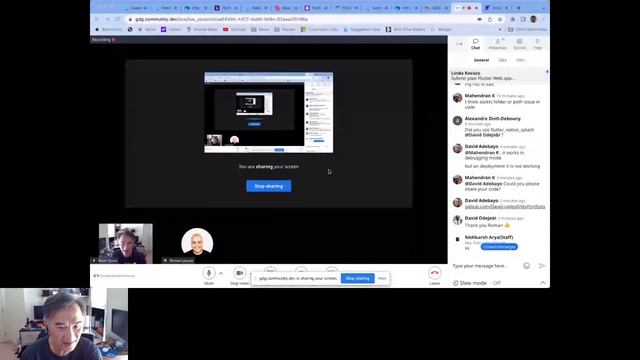Expand the Slow mode settings chevron
640x360 pixels.
pos(543,282)
